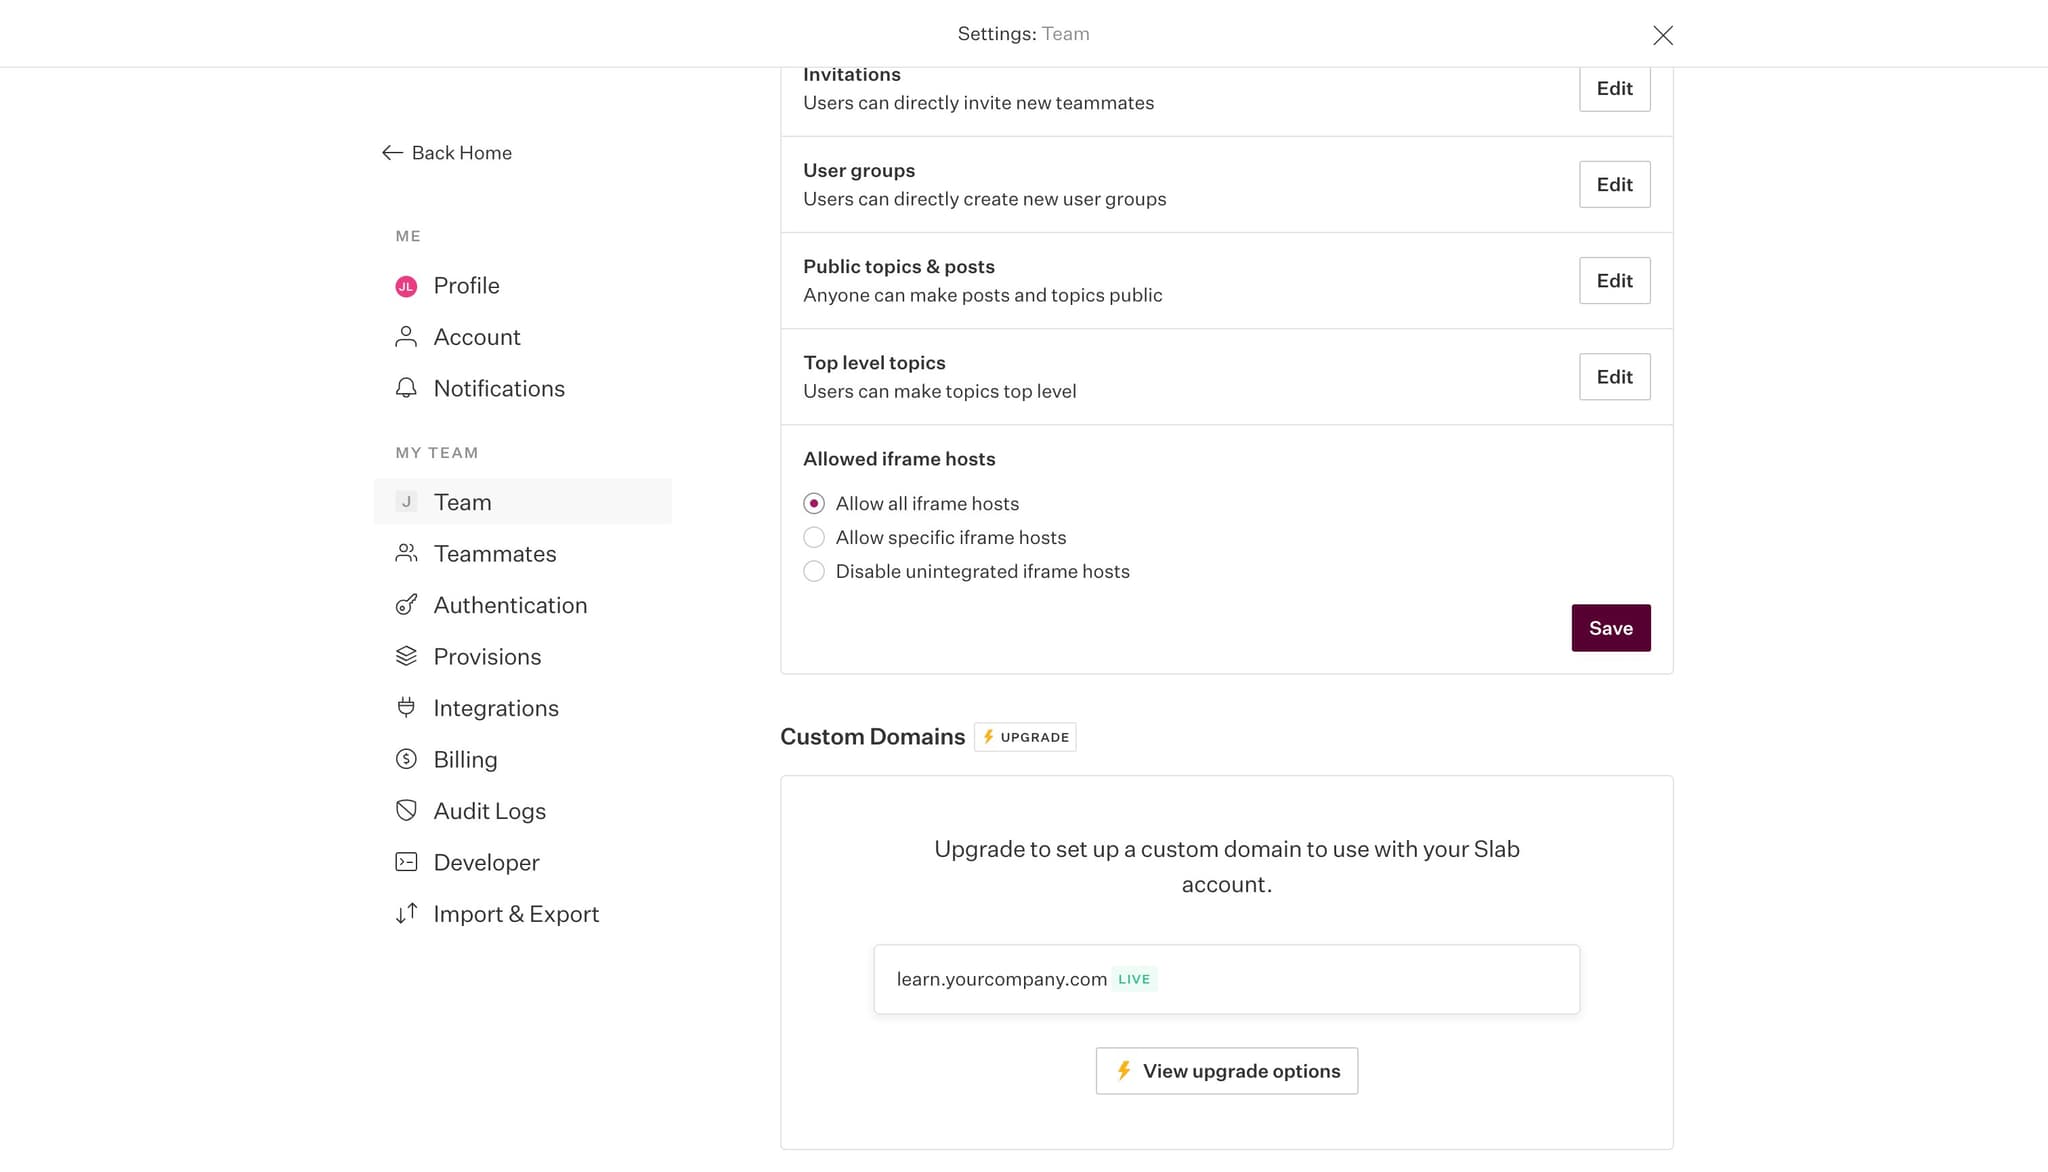Click the Save button
The height and width of the screenshot is (1172, 2048).
click(x=1610, y=627)
